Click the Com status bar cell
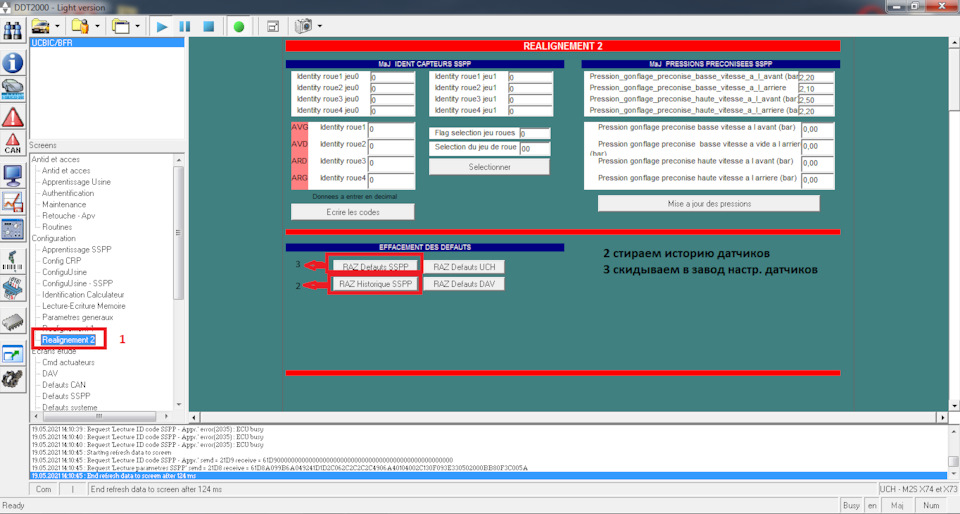This screenshot has height=514, width=960. tap(43, 490)
